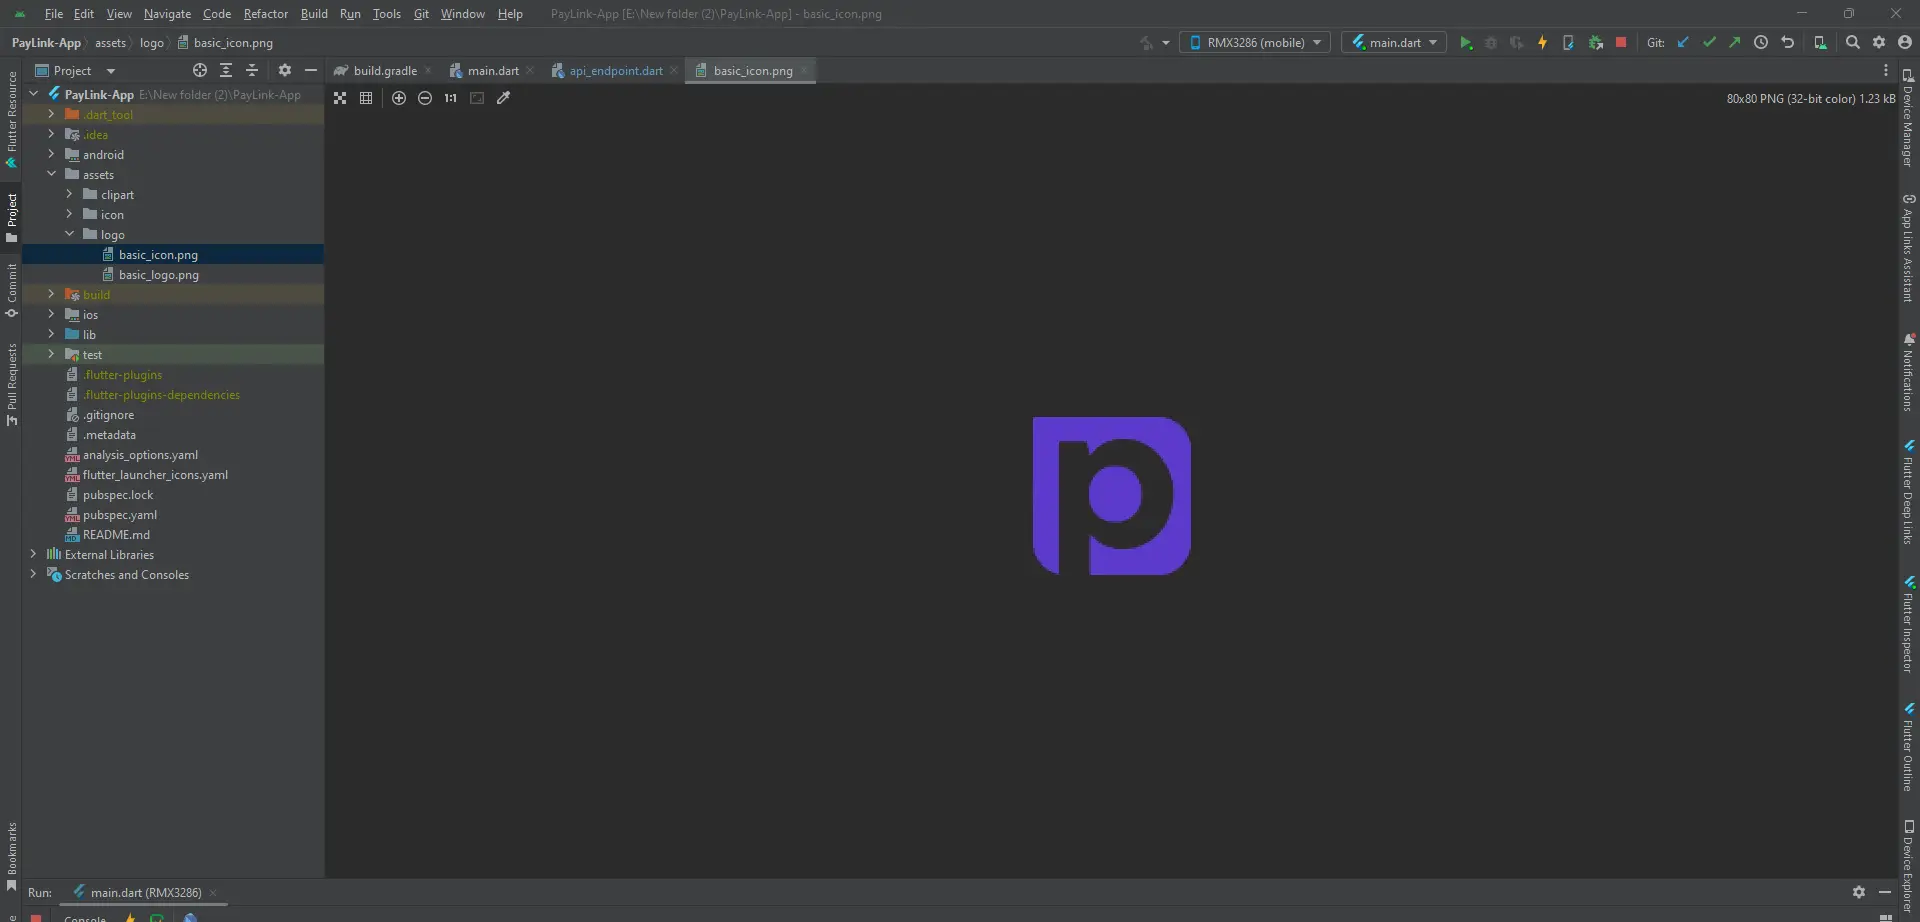The image size is (1920, 922).
Task: Open Project panel options gear
Action: (285, 71)
